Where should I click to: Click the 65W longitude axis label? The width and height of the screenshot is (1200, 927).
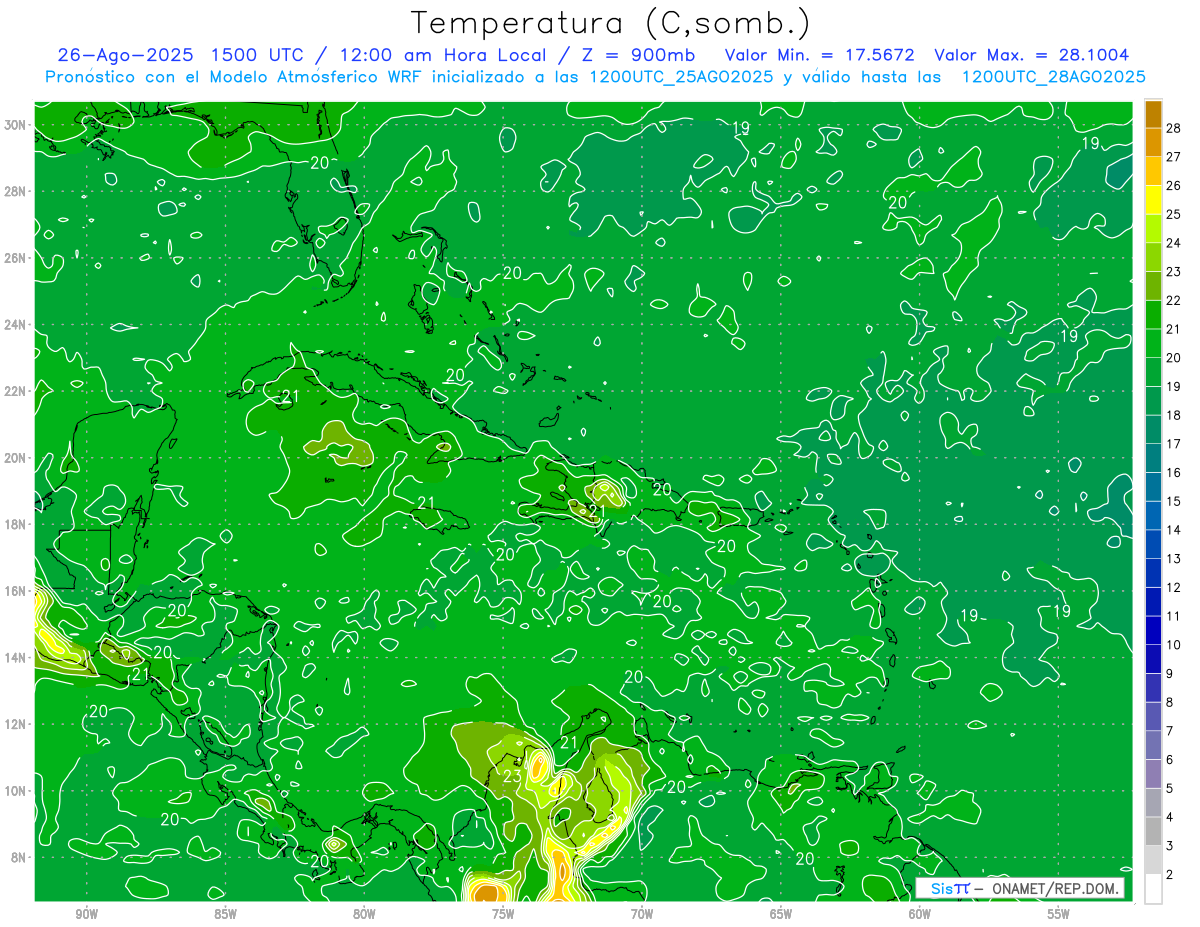[781, 914]
